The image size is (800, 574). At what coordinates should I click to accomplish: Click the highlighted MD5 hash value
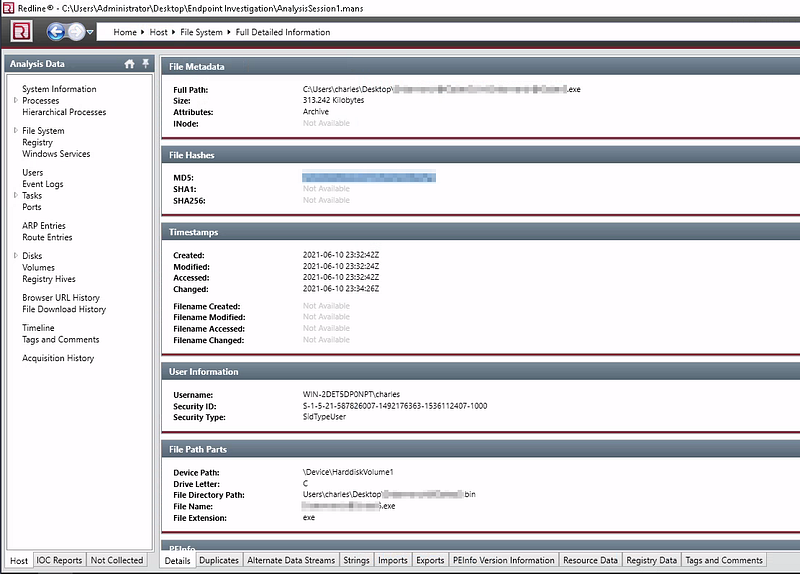(368, 177)
